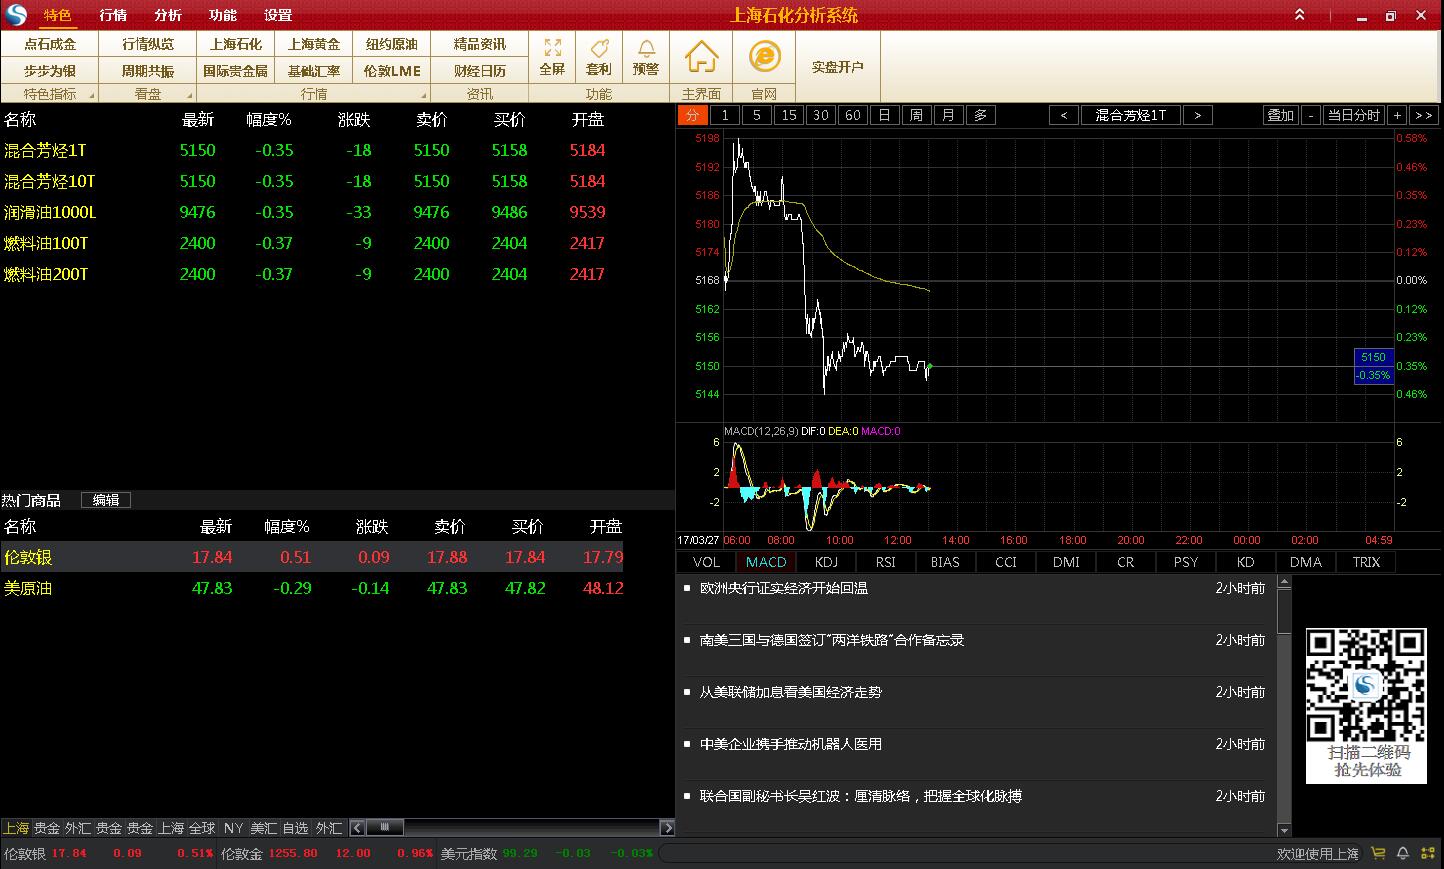
Task: Click the shopping cart icon in the status bar
Action: point(1378,853)
